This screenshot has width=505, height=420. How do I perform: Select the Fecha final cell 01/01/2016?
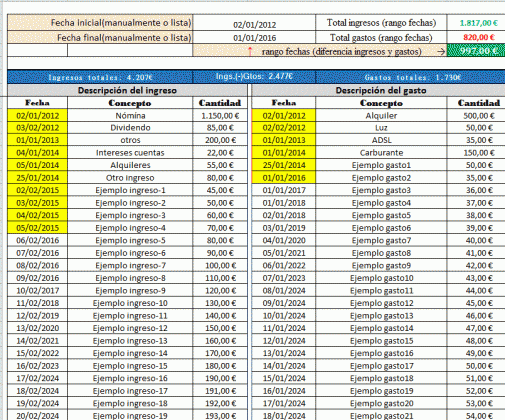click(254, 38)
